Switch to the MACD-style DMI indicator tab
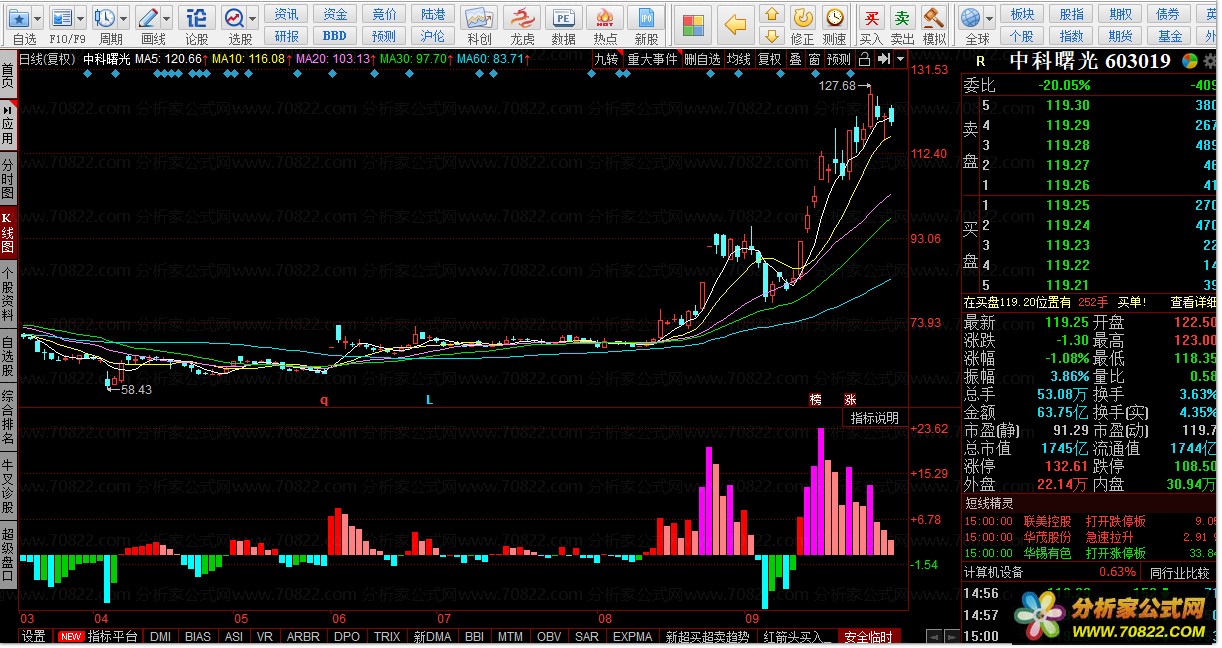This screenshot has height=648, width=1222. point(160,637)
